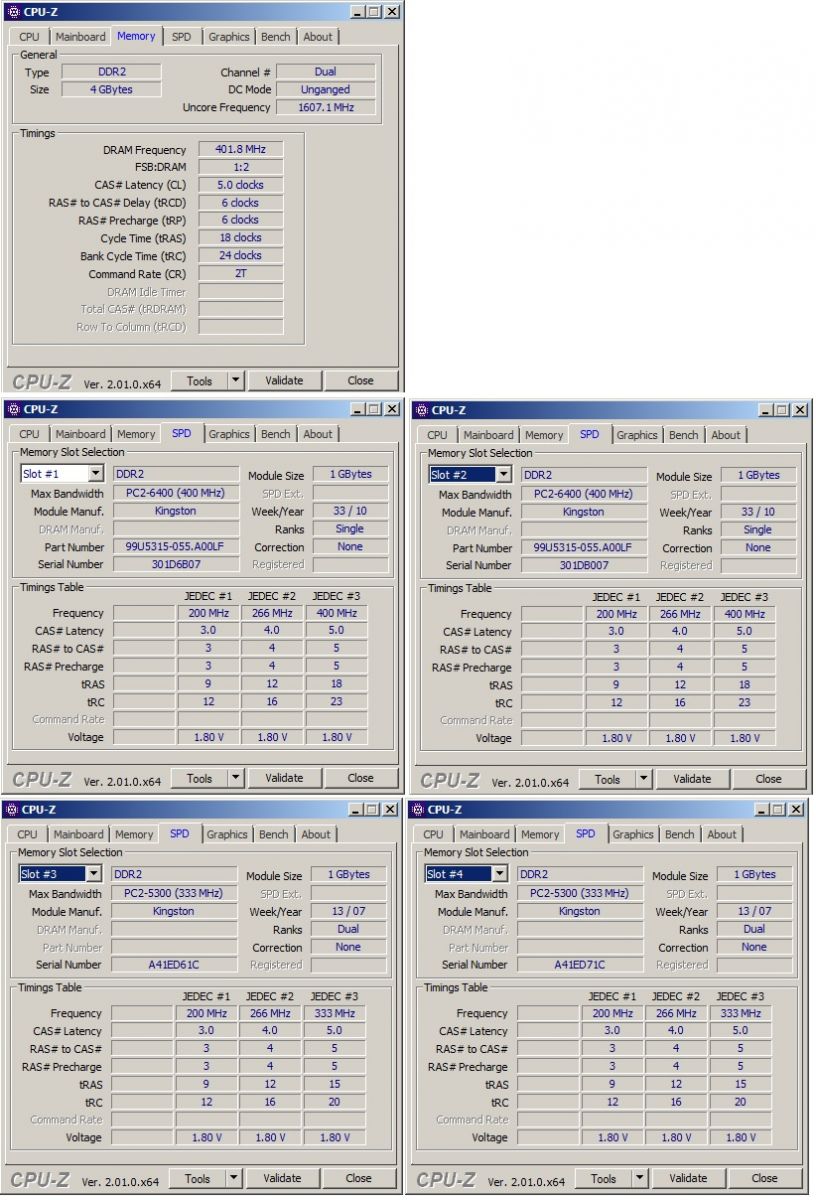Screen dimensions: 816x1200
Task: Open the Slot #1 selection dropdown
Action: click(96, 474)
